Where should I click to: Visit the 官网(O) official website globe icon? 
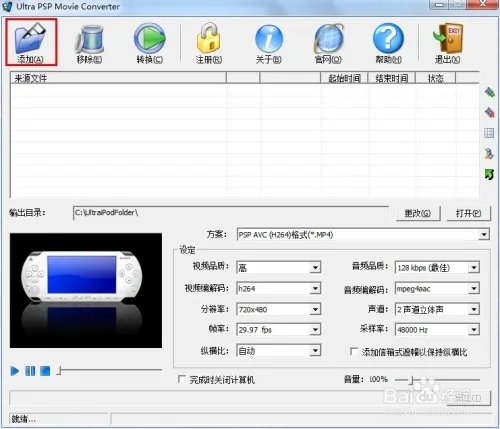[328, 38]
